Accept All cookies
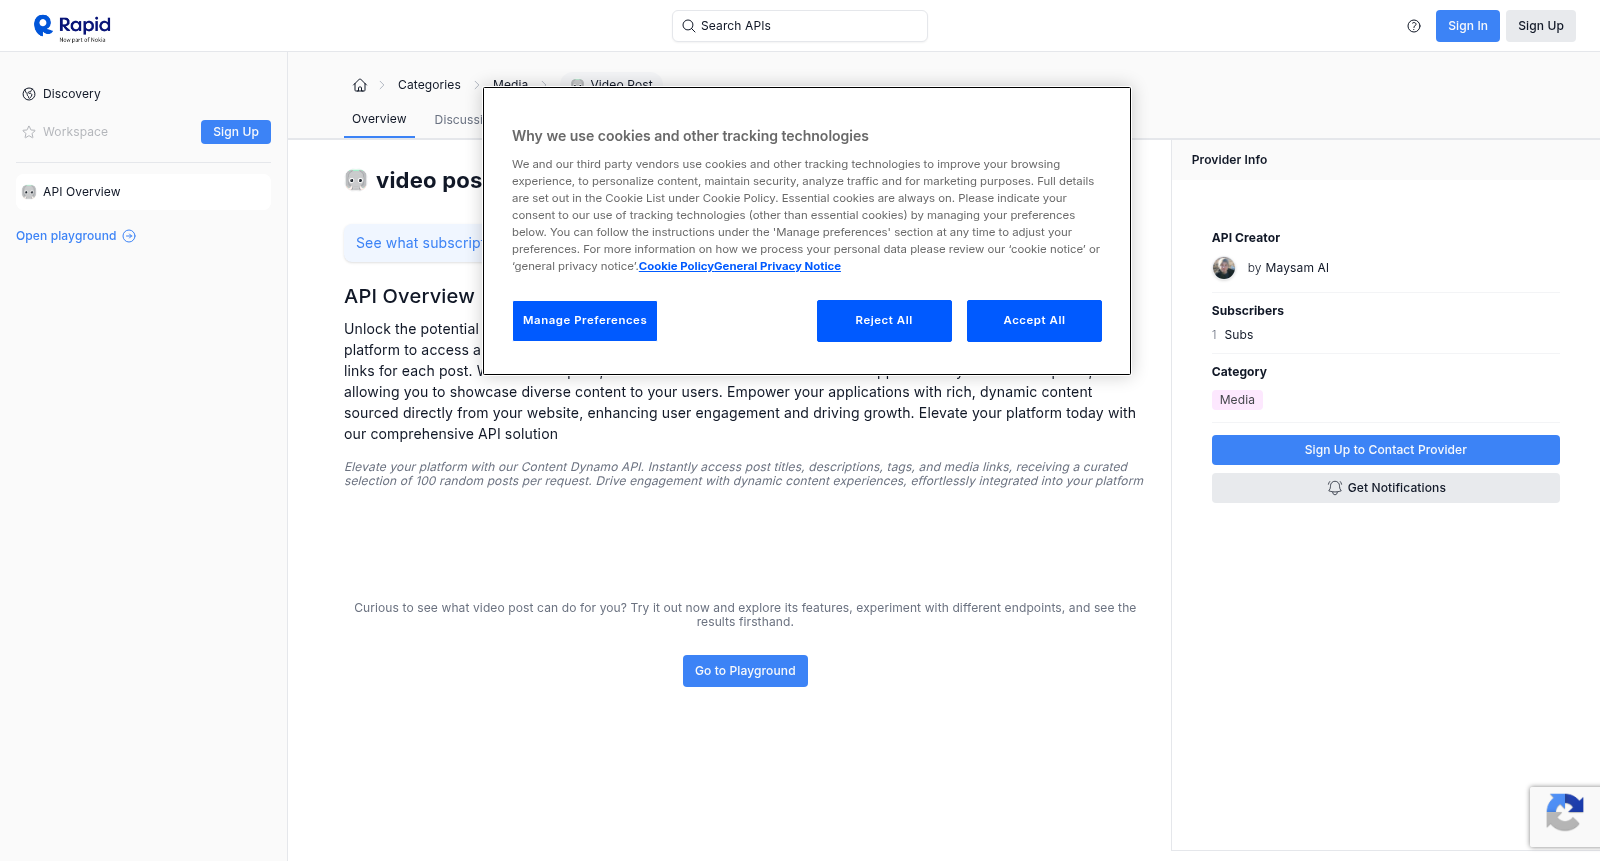Image resolution: width=1600 pixels, height=861 pixels. tap(1034, 321)
